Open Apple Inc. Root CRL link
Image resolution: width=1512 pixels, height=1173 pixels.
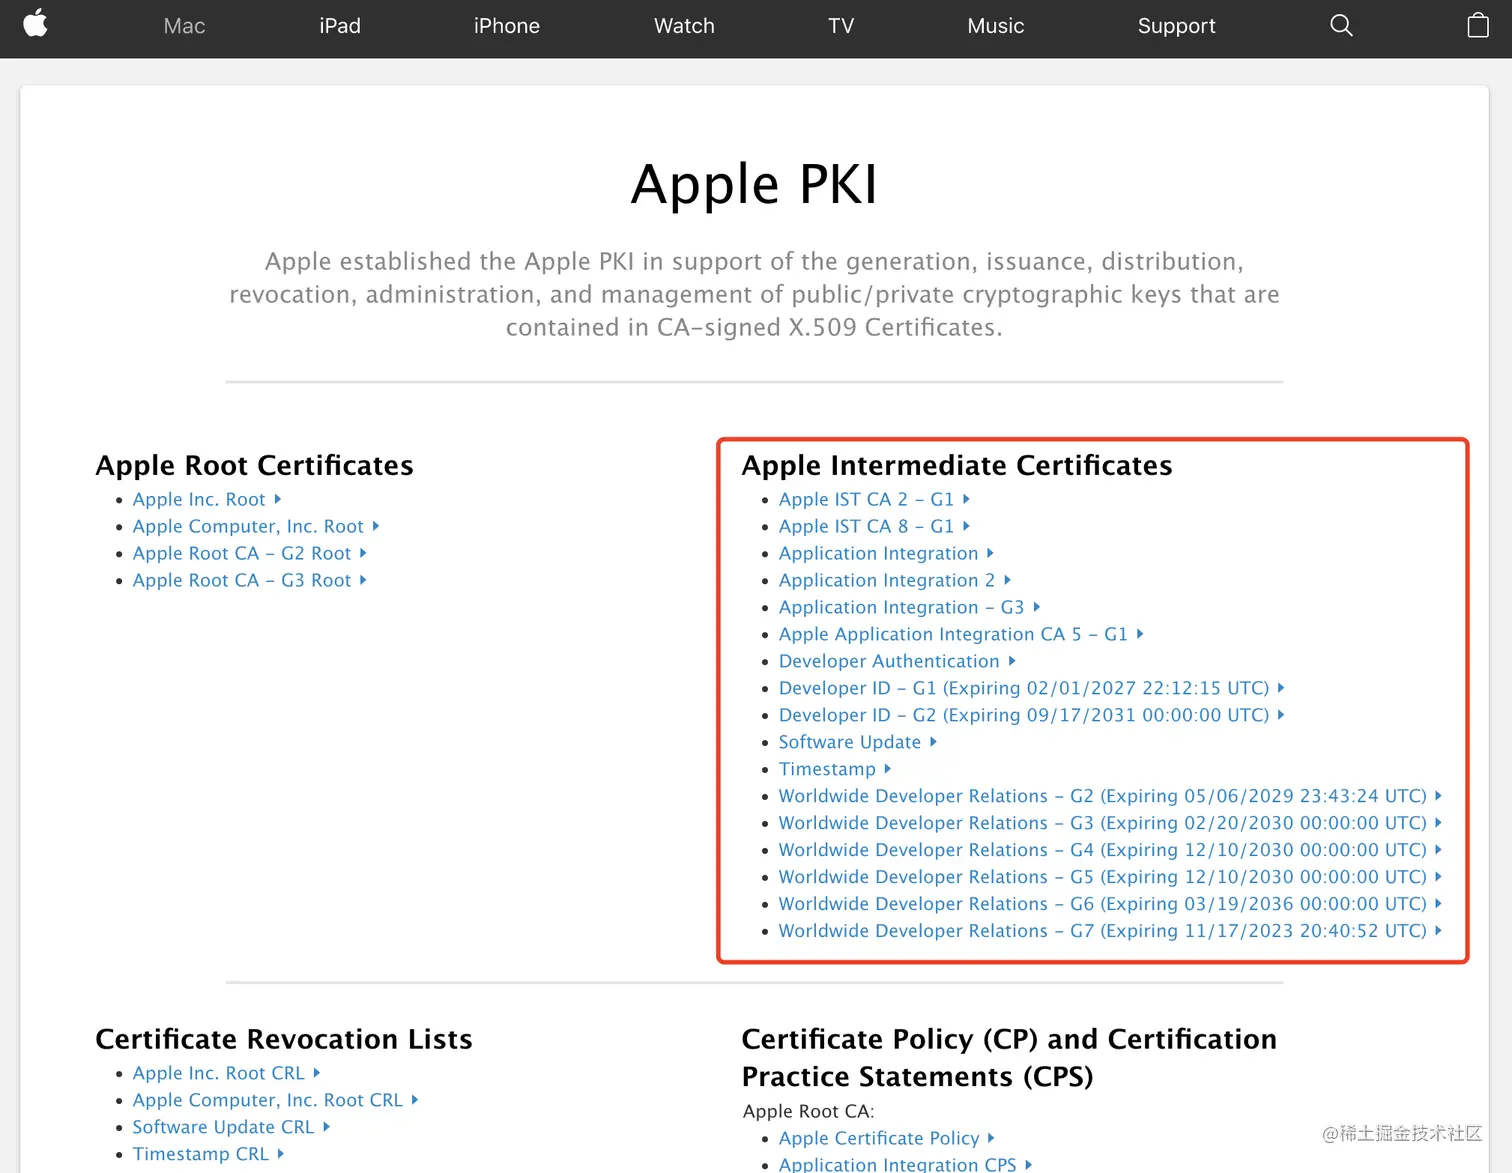click(x=218, y=1072)
